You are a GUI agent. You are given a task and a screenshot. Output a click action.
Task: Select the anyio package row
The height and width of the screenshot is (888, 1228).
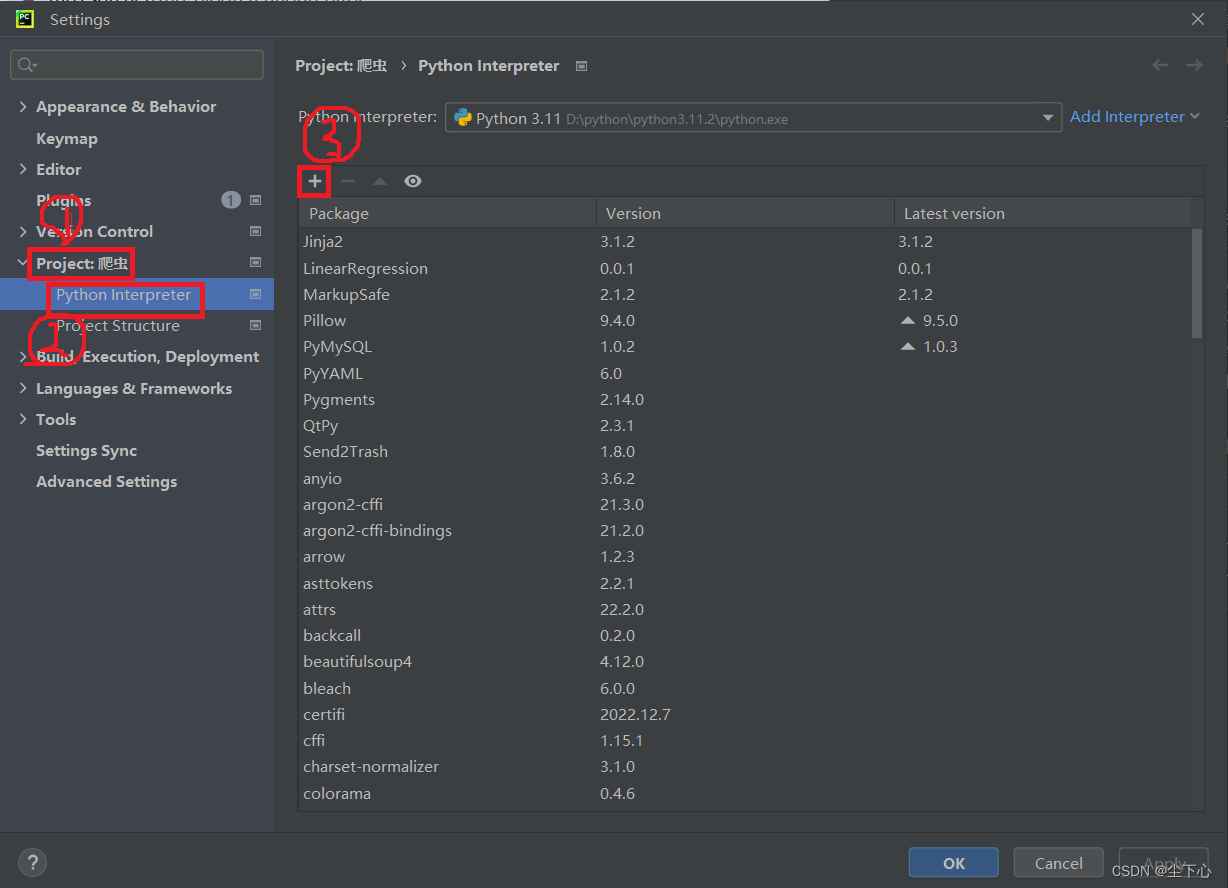745,478
